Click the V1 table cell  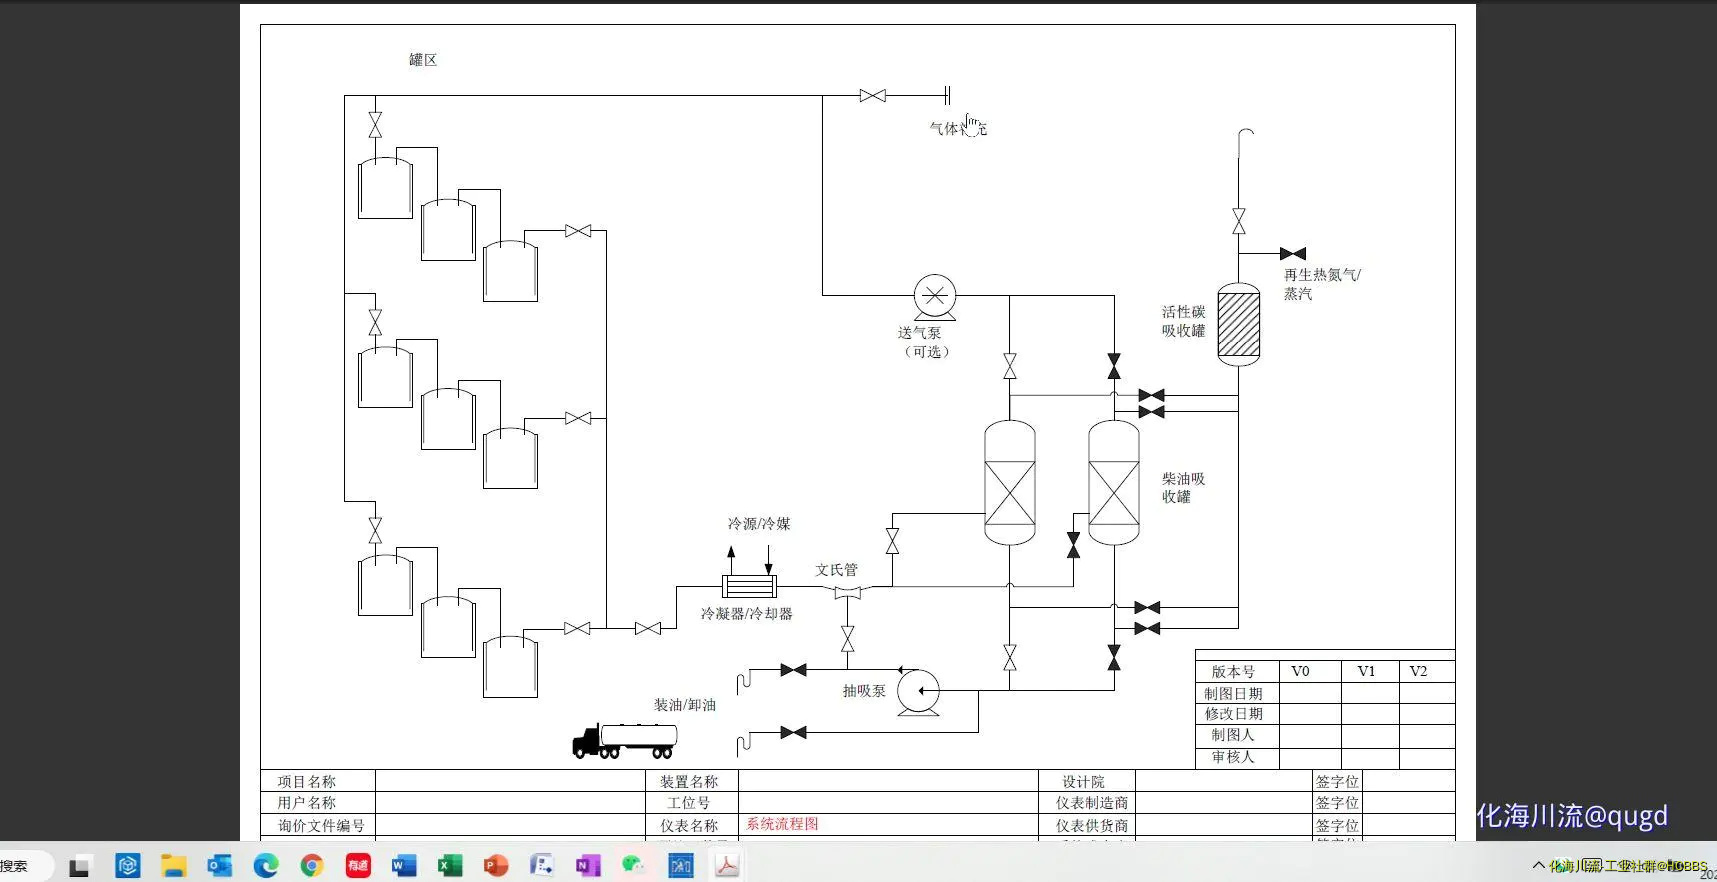1369,671
